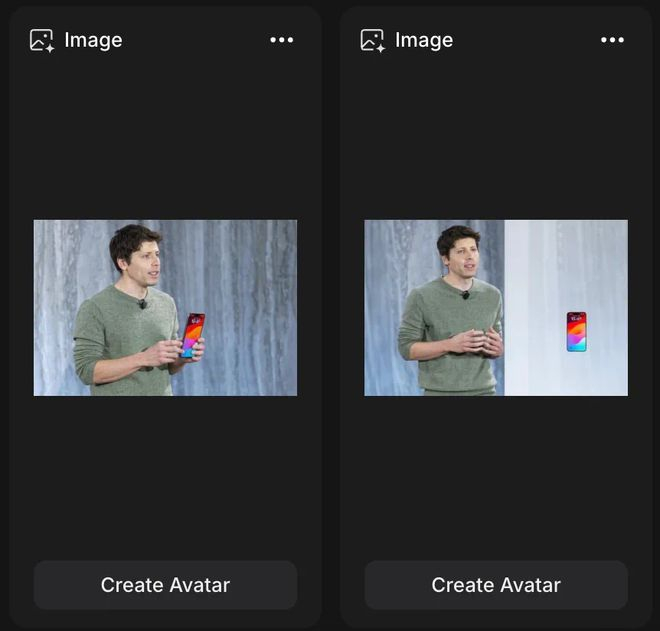Open left thumbnail of man holding phone

165,308
